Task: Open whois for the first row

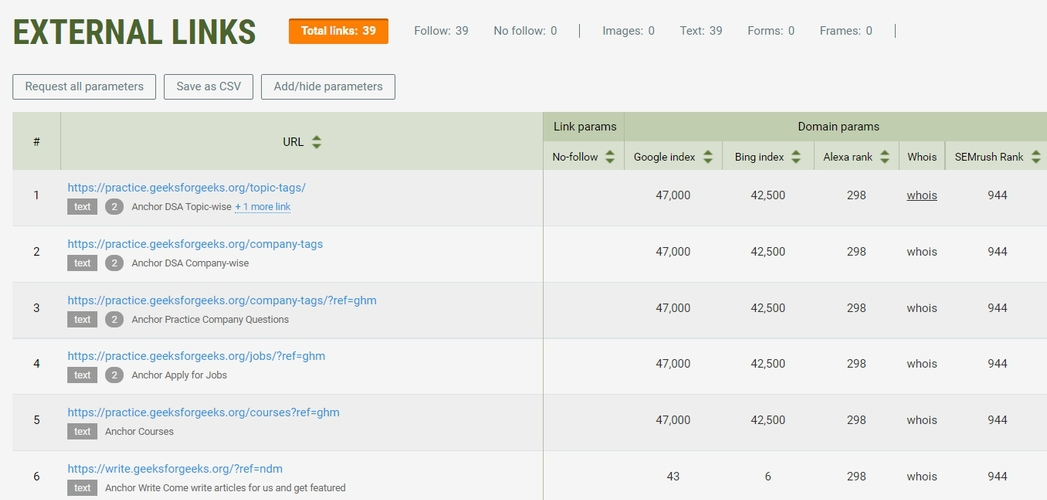Action: (921, 195)
